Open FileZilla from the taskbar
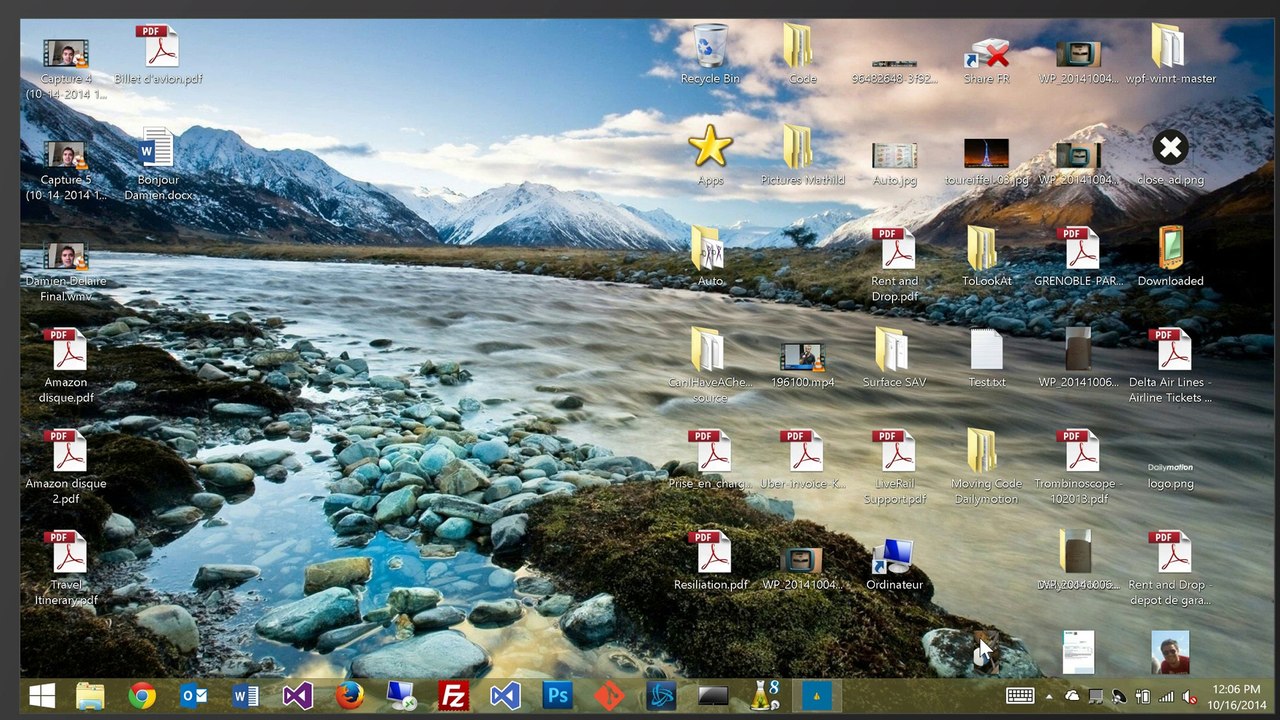1280x720 pixels. point(453,695)
